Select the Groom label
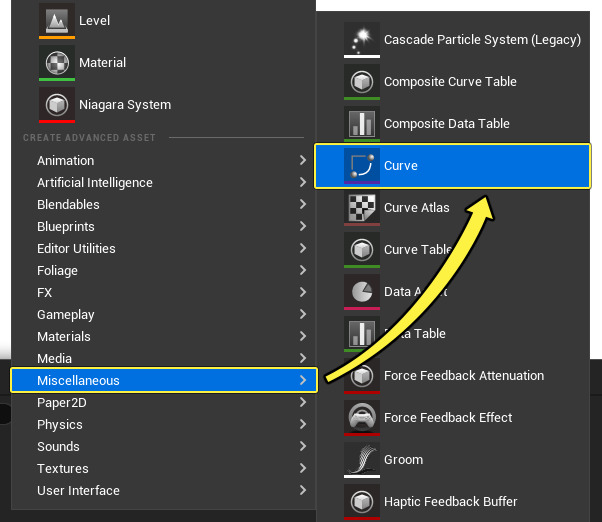 404,460
